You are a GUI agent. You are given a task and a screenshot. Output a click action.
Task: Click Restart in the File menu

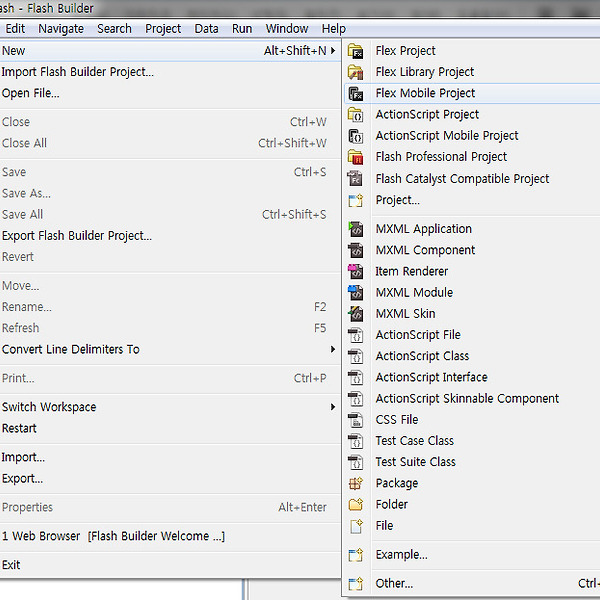[19, 428]
